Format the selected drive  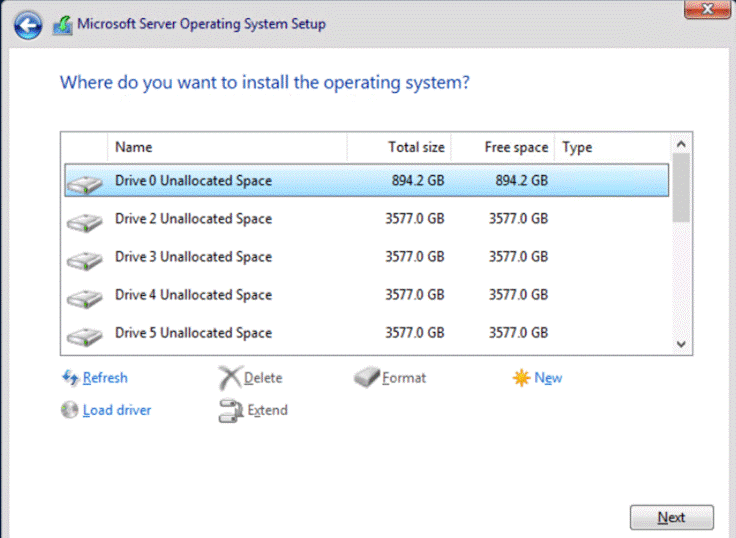404,377
